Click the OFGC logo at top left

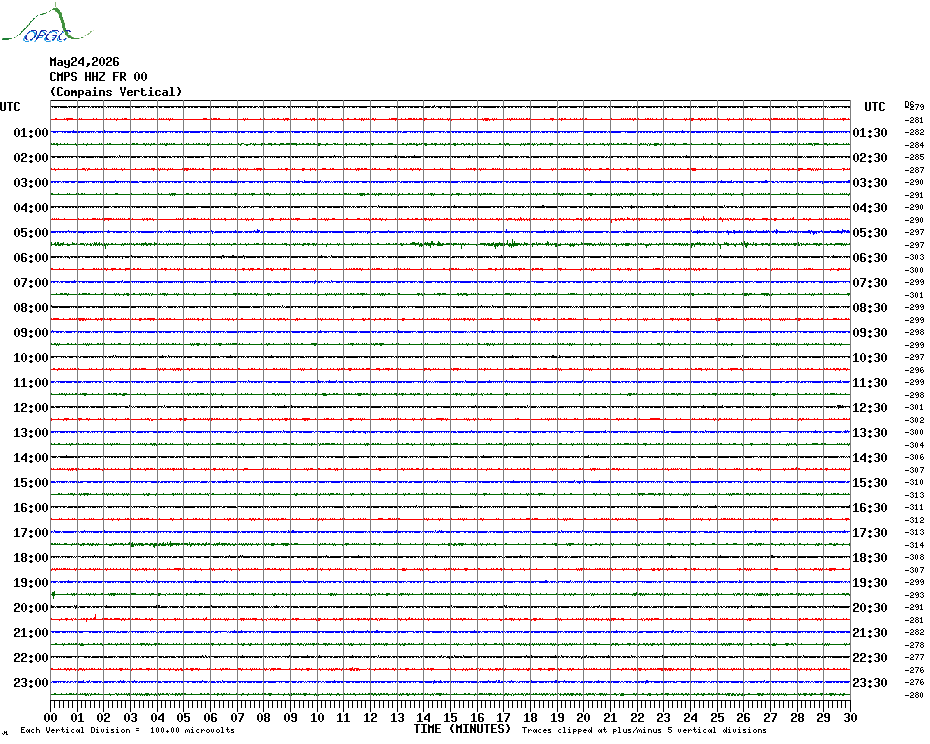coord(47,24)
